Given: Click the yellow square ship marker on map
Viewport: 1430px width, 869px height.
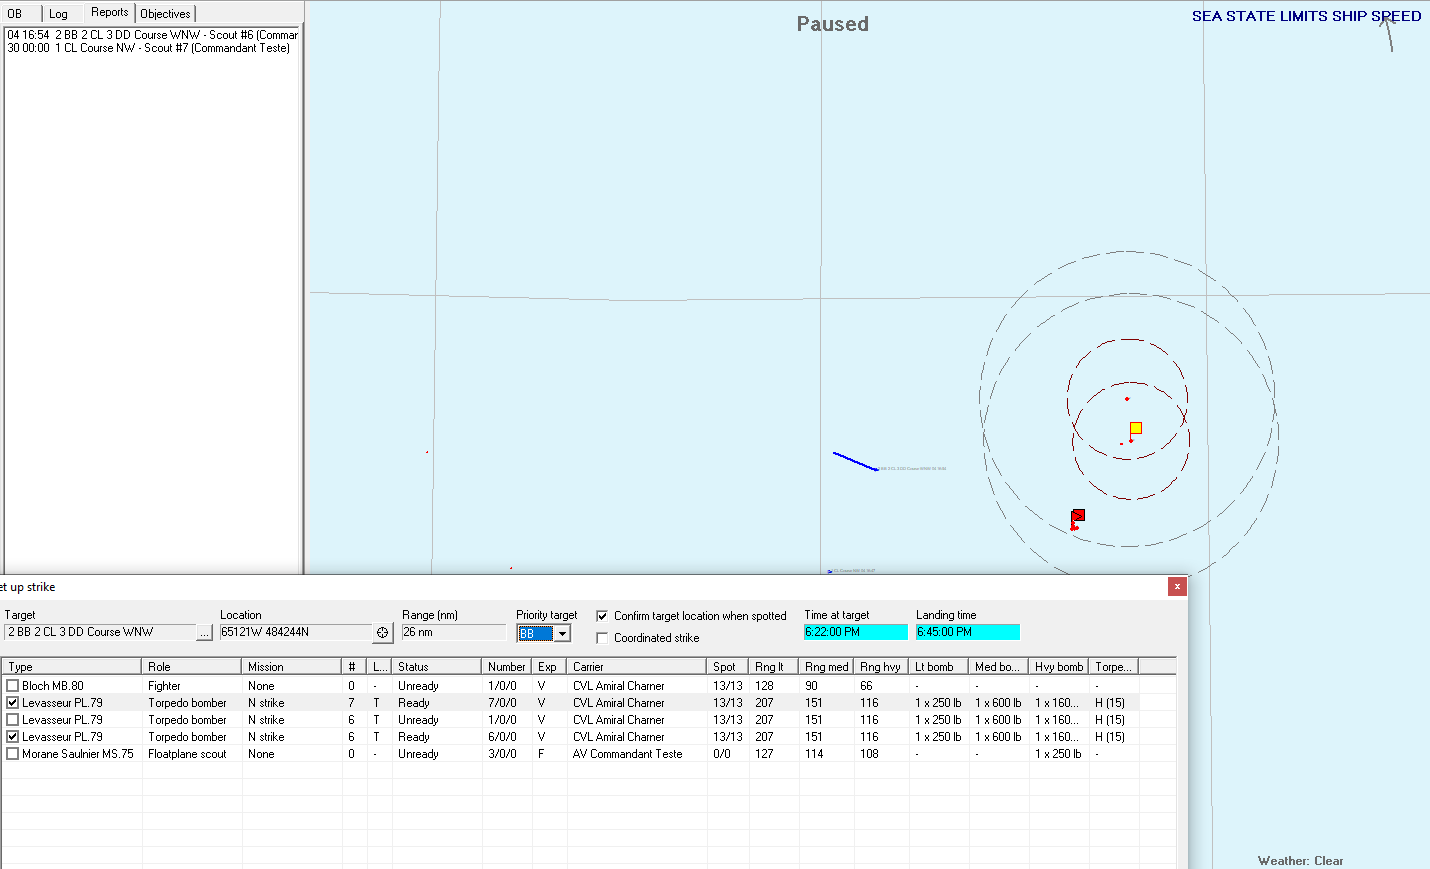Looking at the screenshot, I should [1136, 428].
